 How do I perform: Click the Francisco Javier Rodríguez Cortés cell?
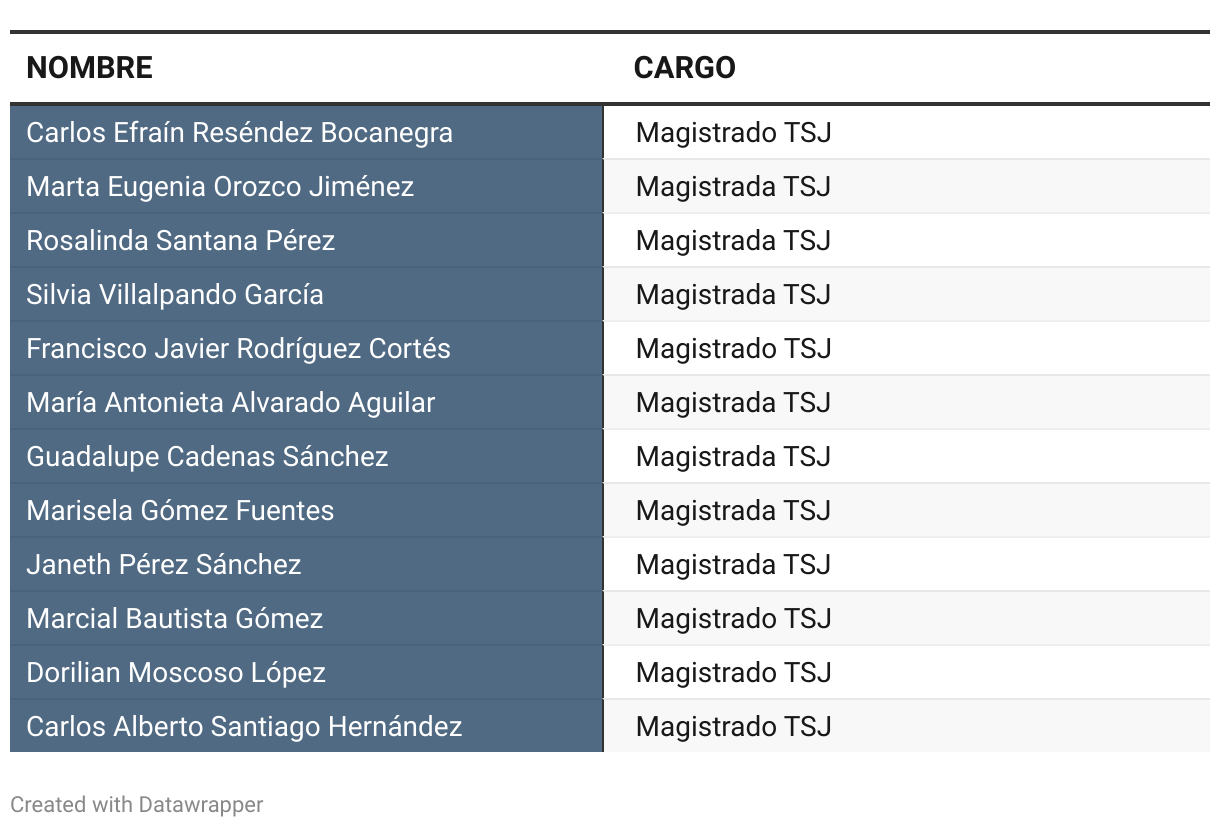point(307,348)
